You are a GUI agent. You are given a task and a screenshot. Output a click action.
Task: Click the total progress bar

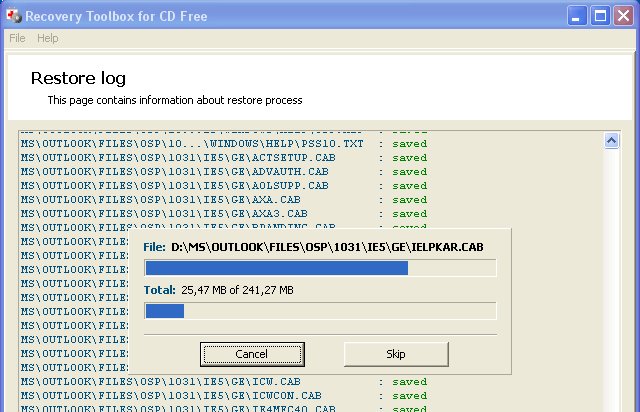coord(320,311)
